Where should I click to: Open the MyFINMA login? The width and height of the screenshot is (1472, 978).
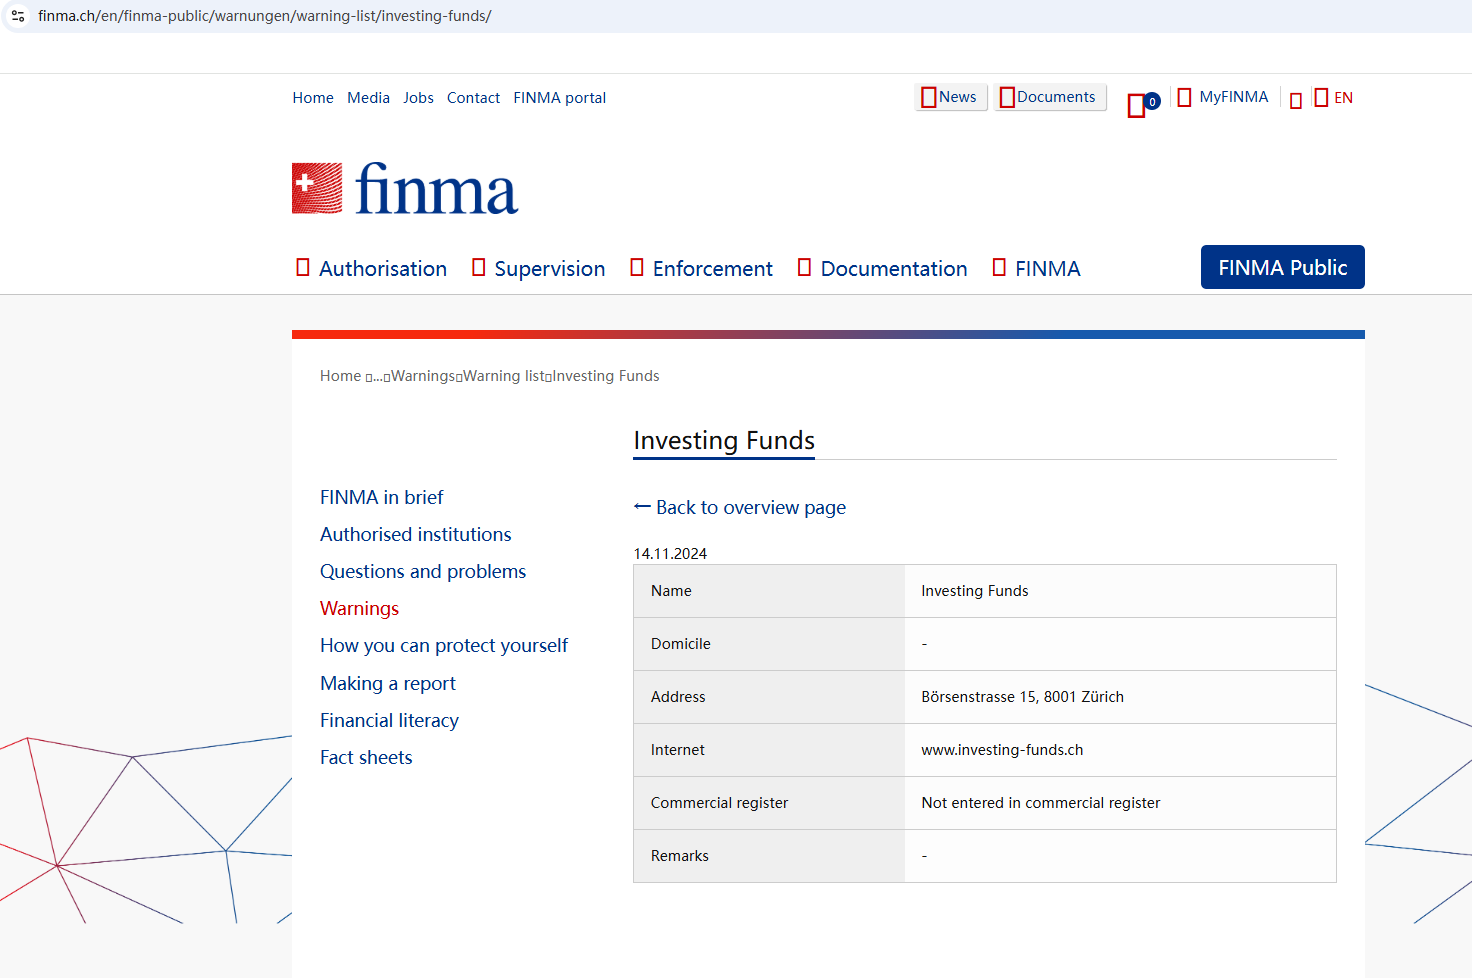[1223, 97]
